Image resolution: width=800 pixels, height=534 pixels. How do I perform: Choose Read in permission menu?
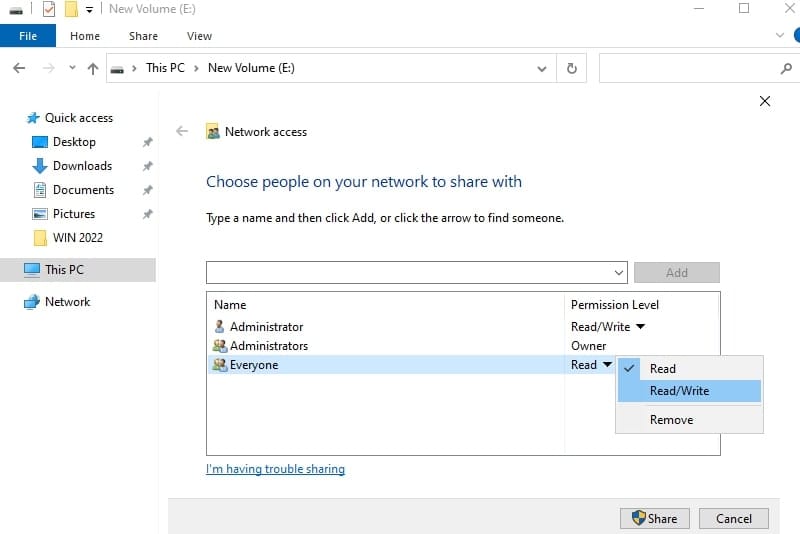click(x=689, y=368)
